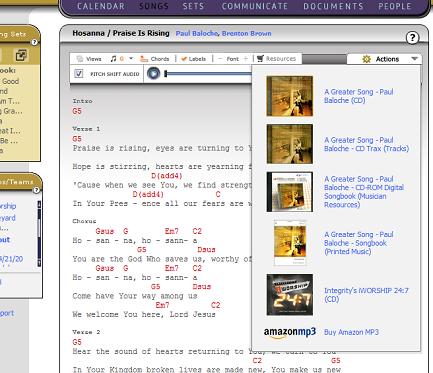Click help icon on the Teams sidebar panel
Screen dimensions: 433x373
pos(36,190)
